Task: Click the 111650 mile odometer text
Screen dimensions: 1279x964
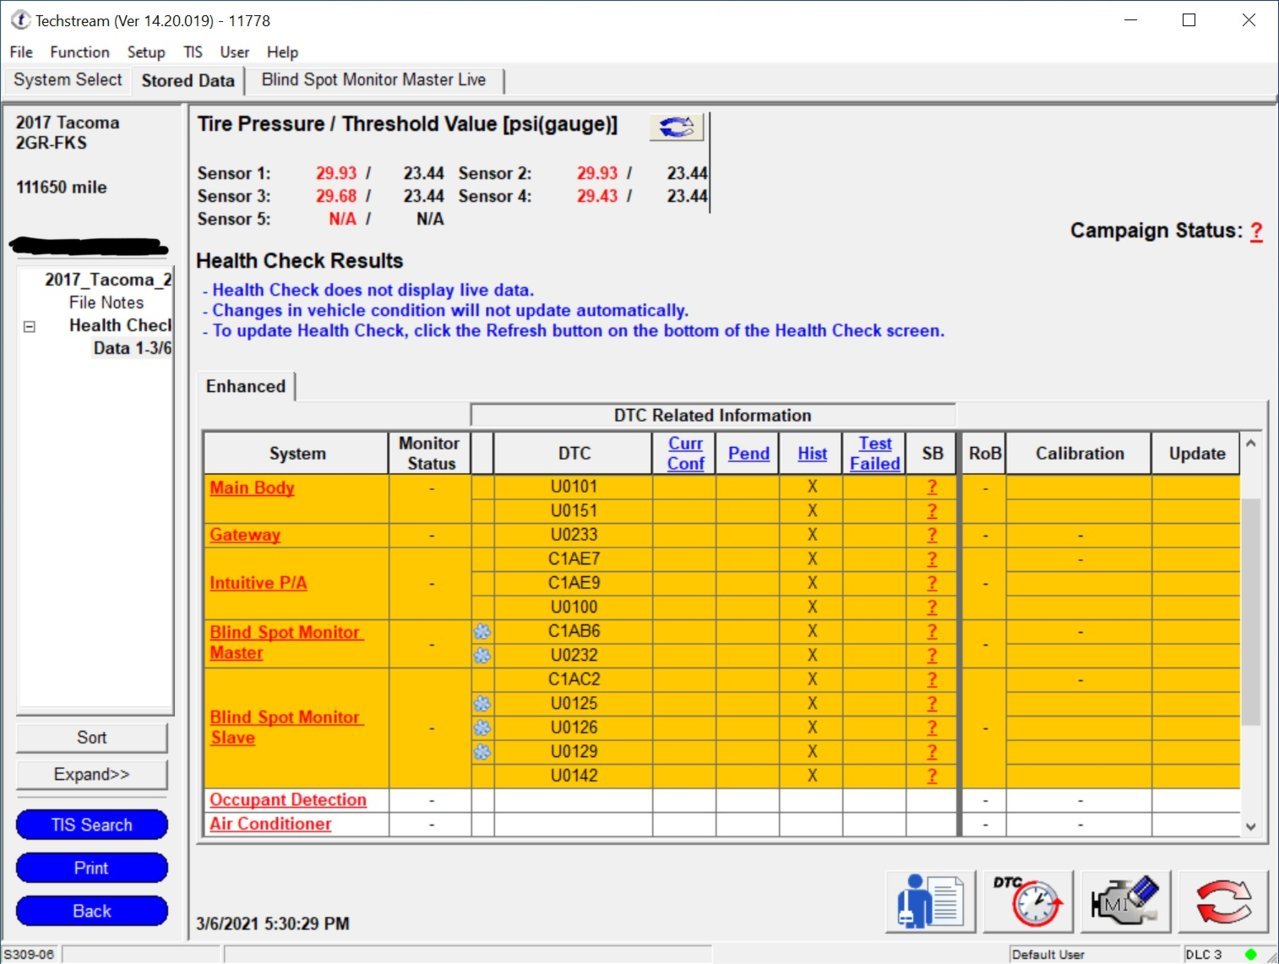Action: 61,187
